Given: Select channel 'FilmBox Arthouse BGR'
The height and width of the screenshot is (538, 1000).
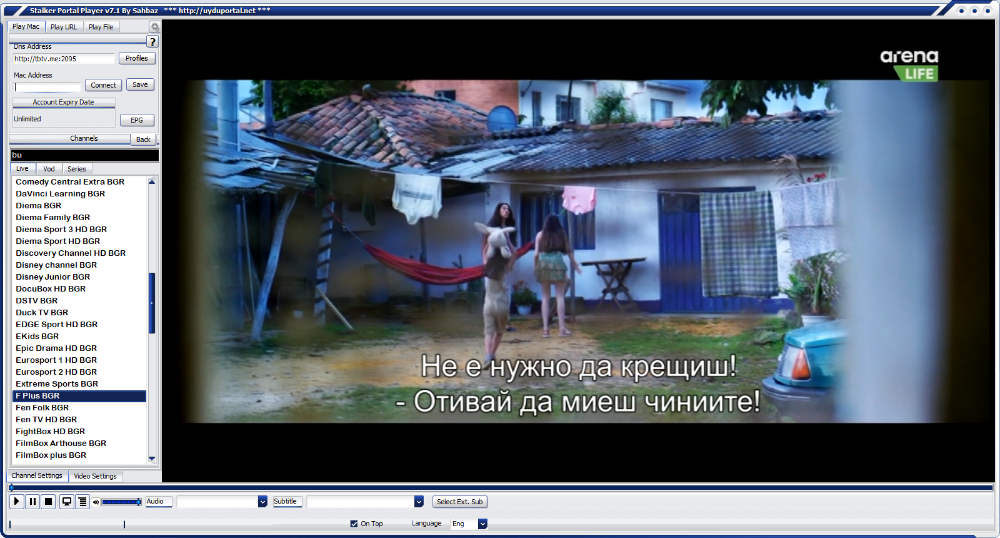Looking at the screenshot, I should click(61, 444).
